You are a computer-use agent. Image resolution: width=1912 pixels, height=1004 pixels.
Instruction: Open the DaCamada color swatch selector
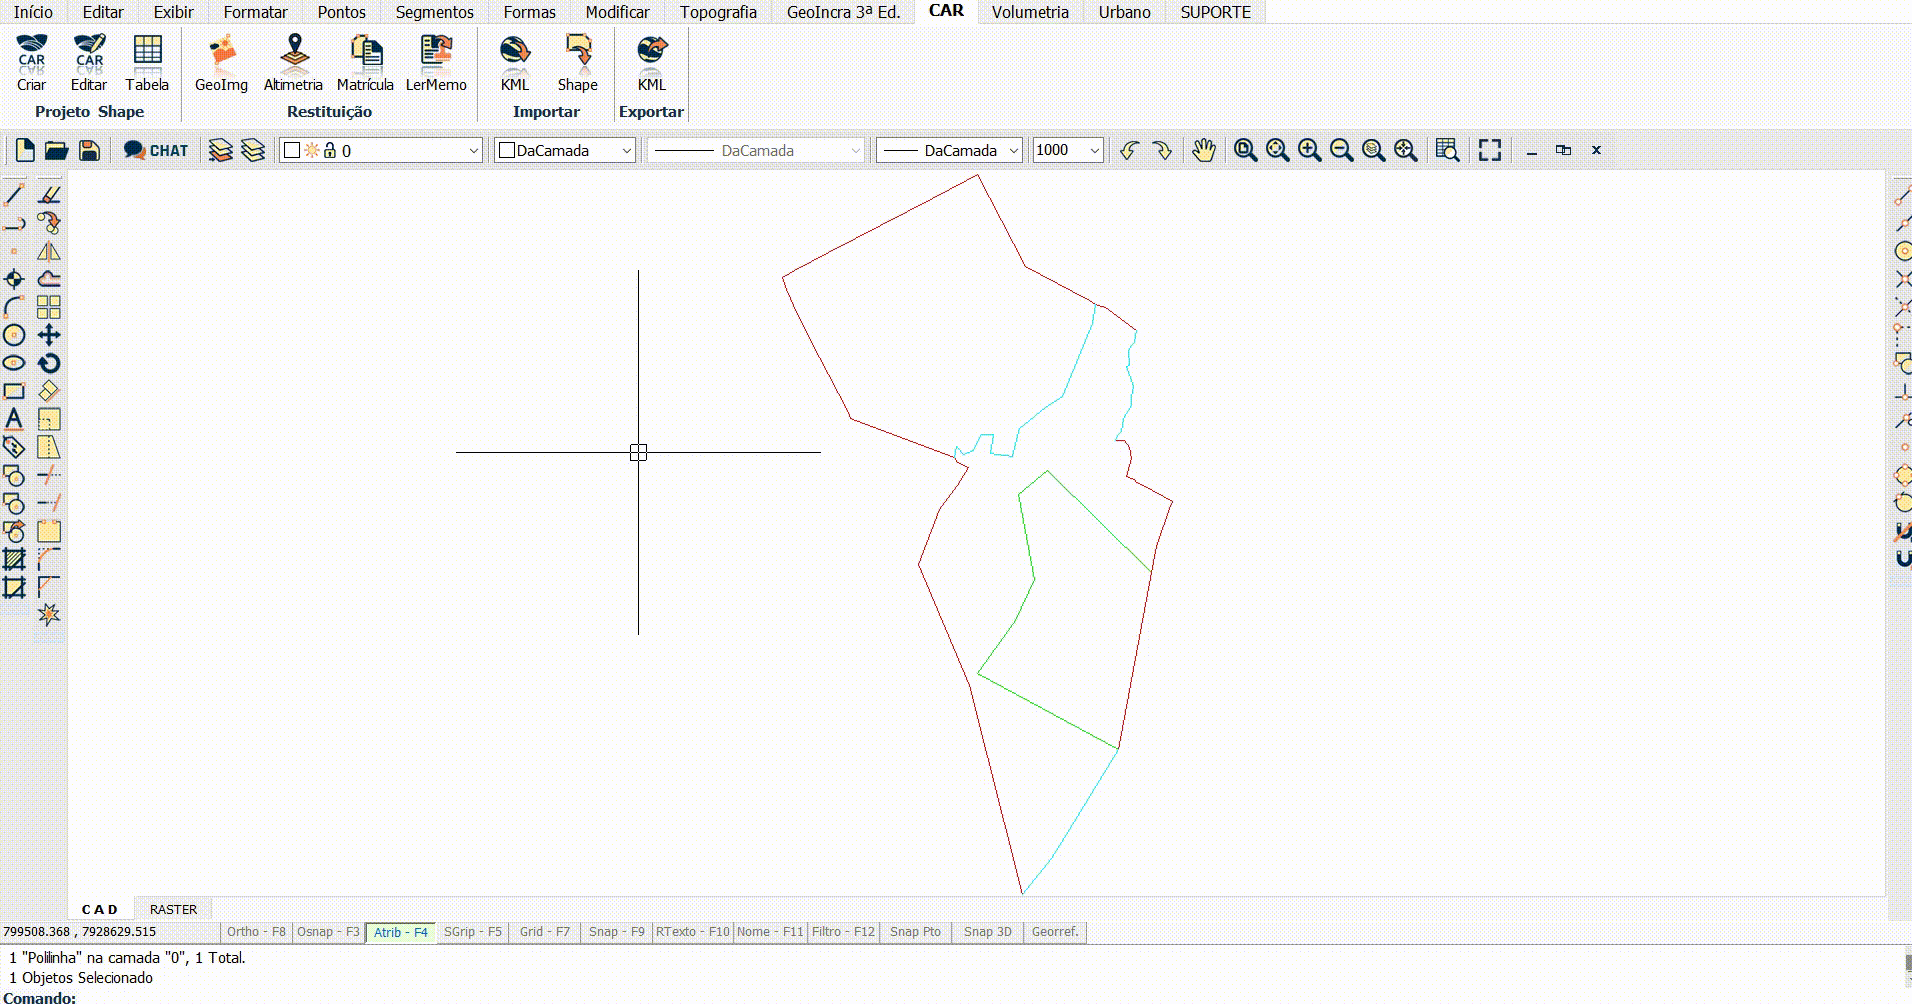coord(565,150)
